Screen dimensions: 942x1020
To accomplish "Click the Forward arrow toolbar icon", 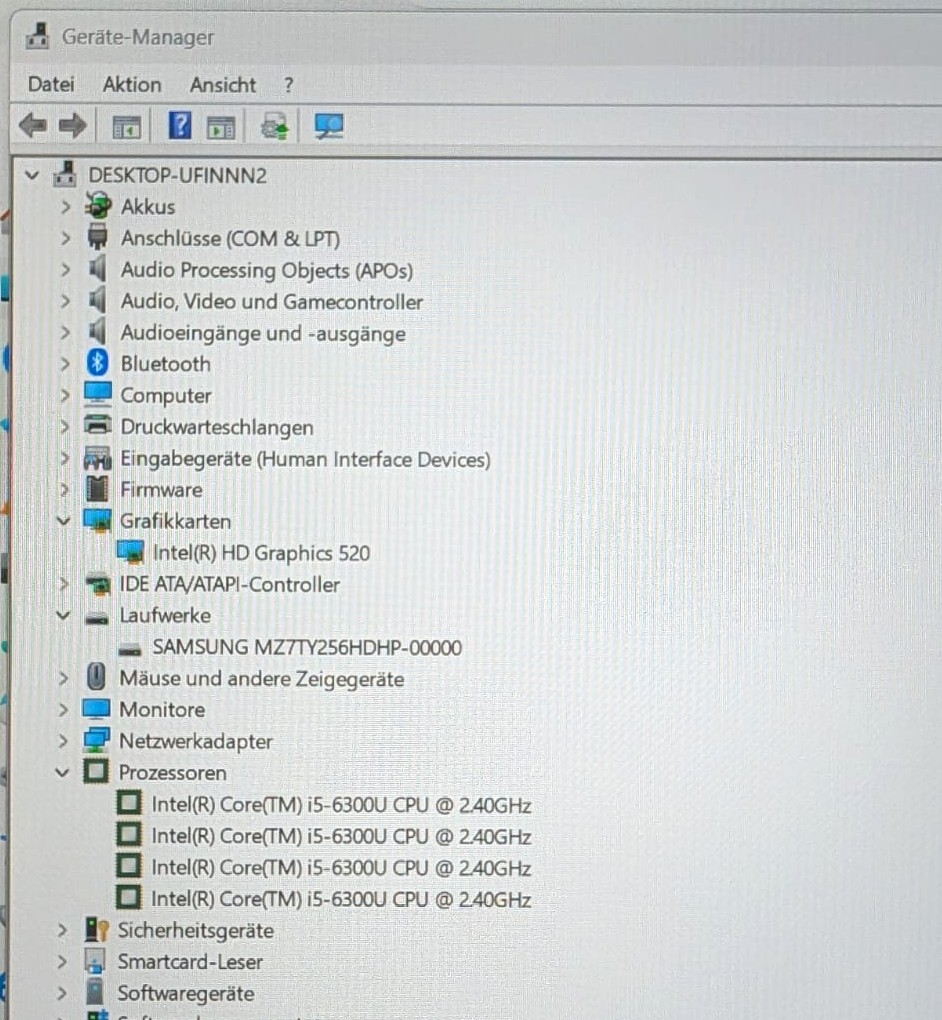I will click(72, 126).
